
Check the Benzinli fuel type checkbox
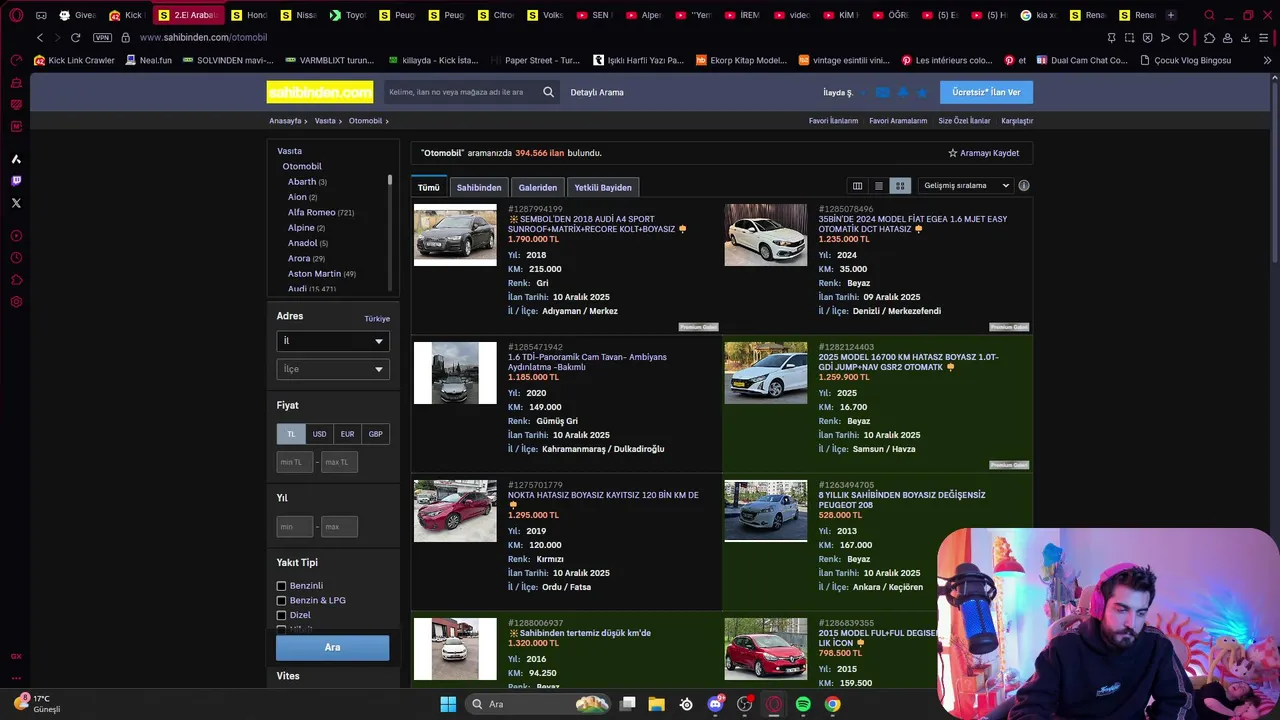(x=281, y=586)
